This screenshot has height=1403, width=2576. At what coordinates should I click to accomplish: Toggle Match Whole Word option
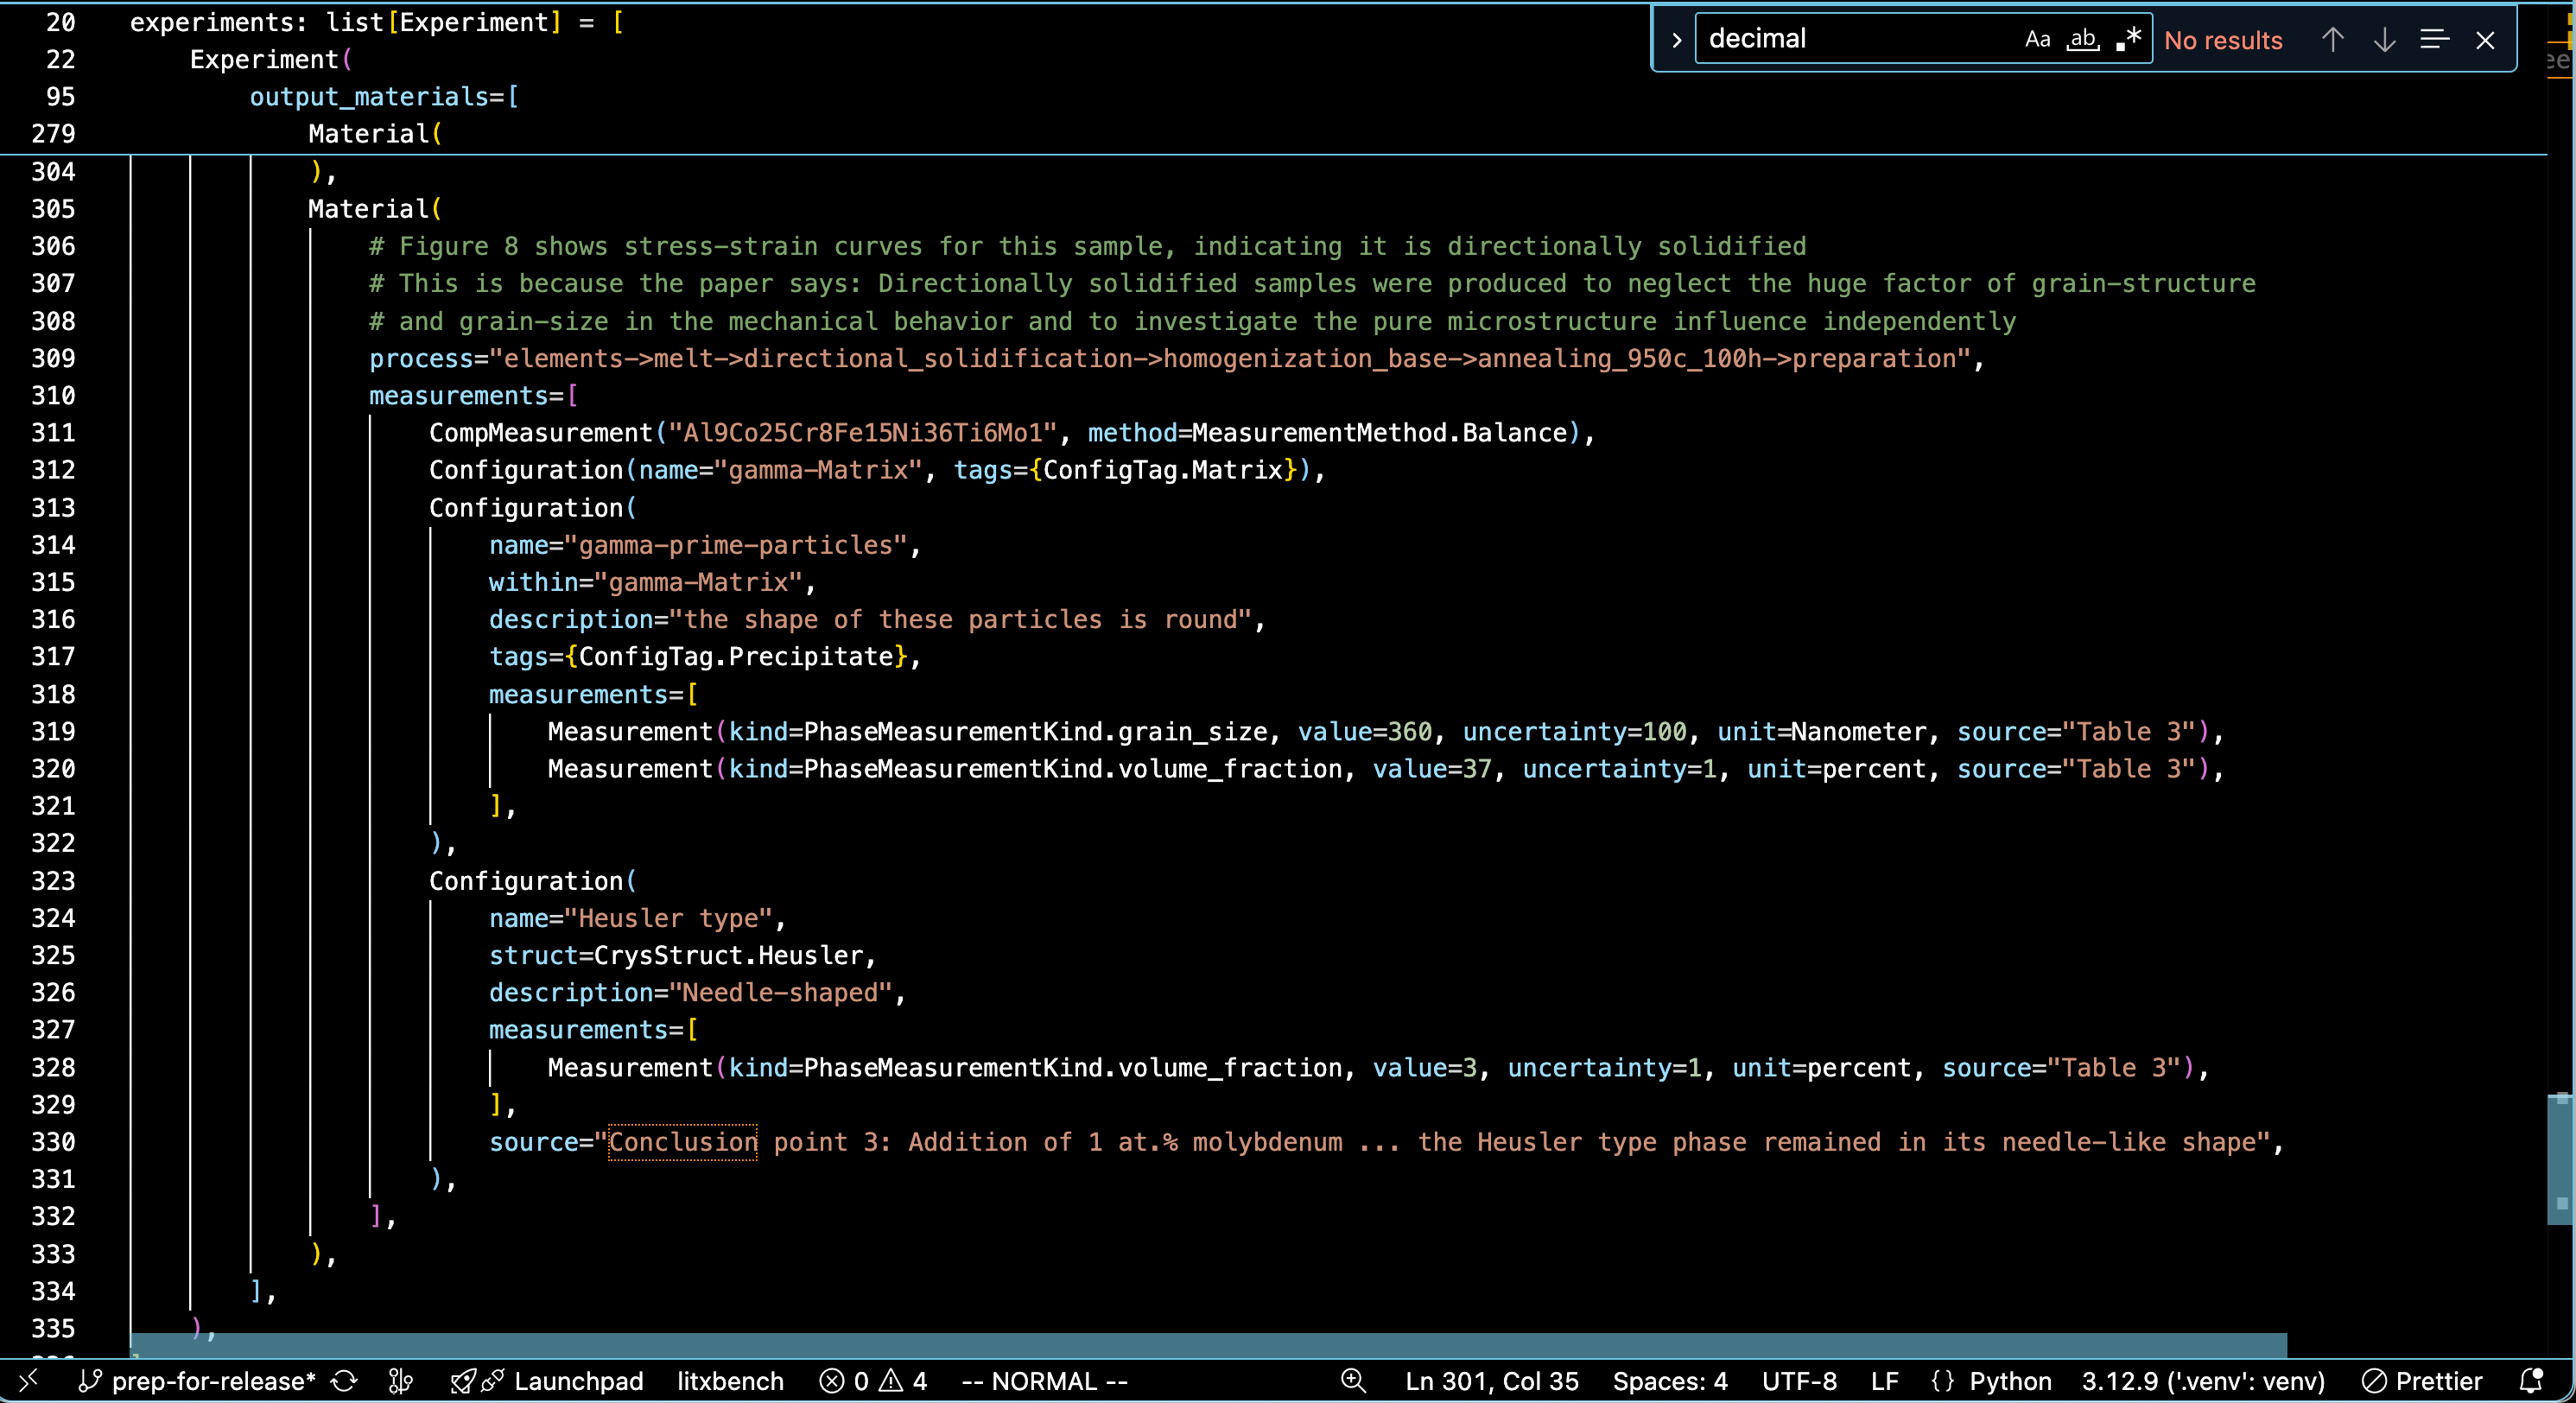tap(2083, 39)
